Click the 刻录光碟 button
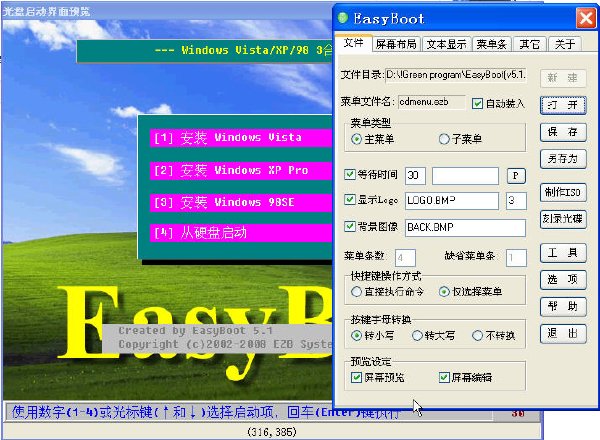Image resolution: width=600 pixels, height=440 pixels. point(563,219)
